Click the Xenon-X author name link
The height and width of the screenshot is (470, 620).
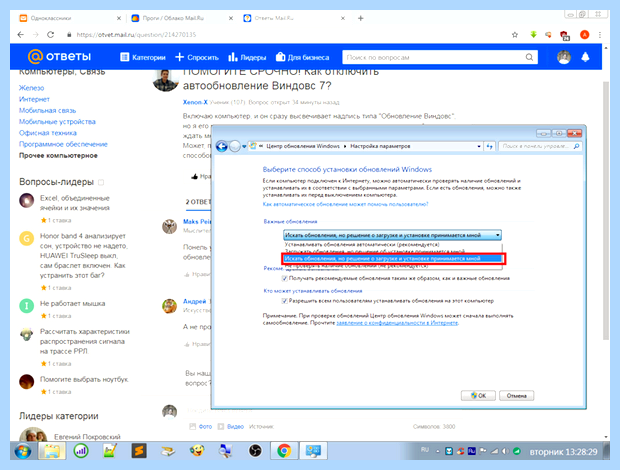point(195,102)
